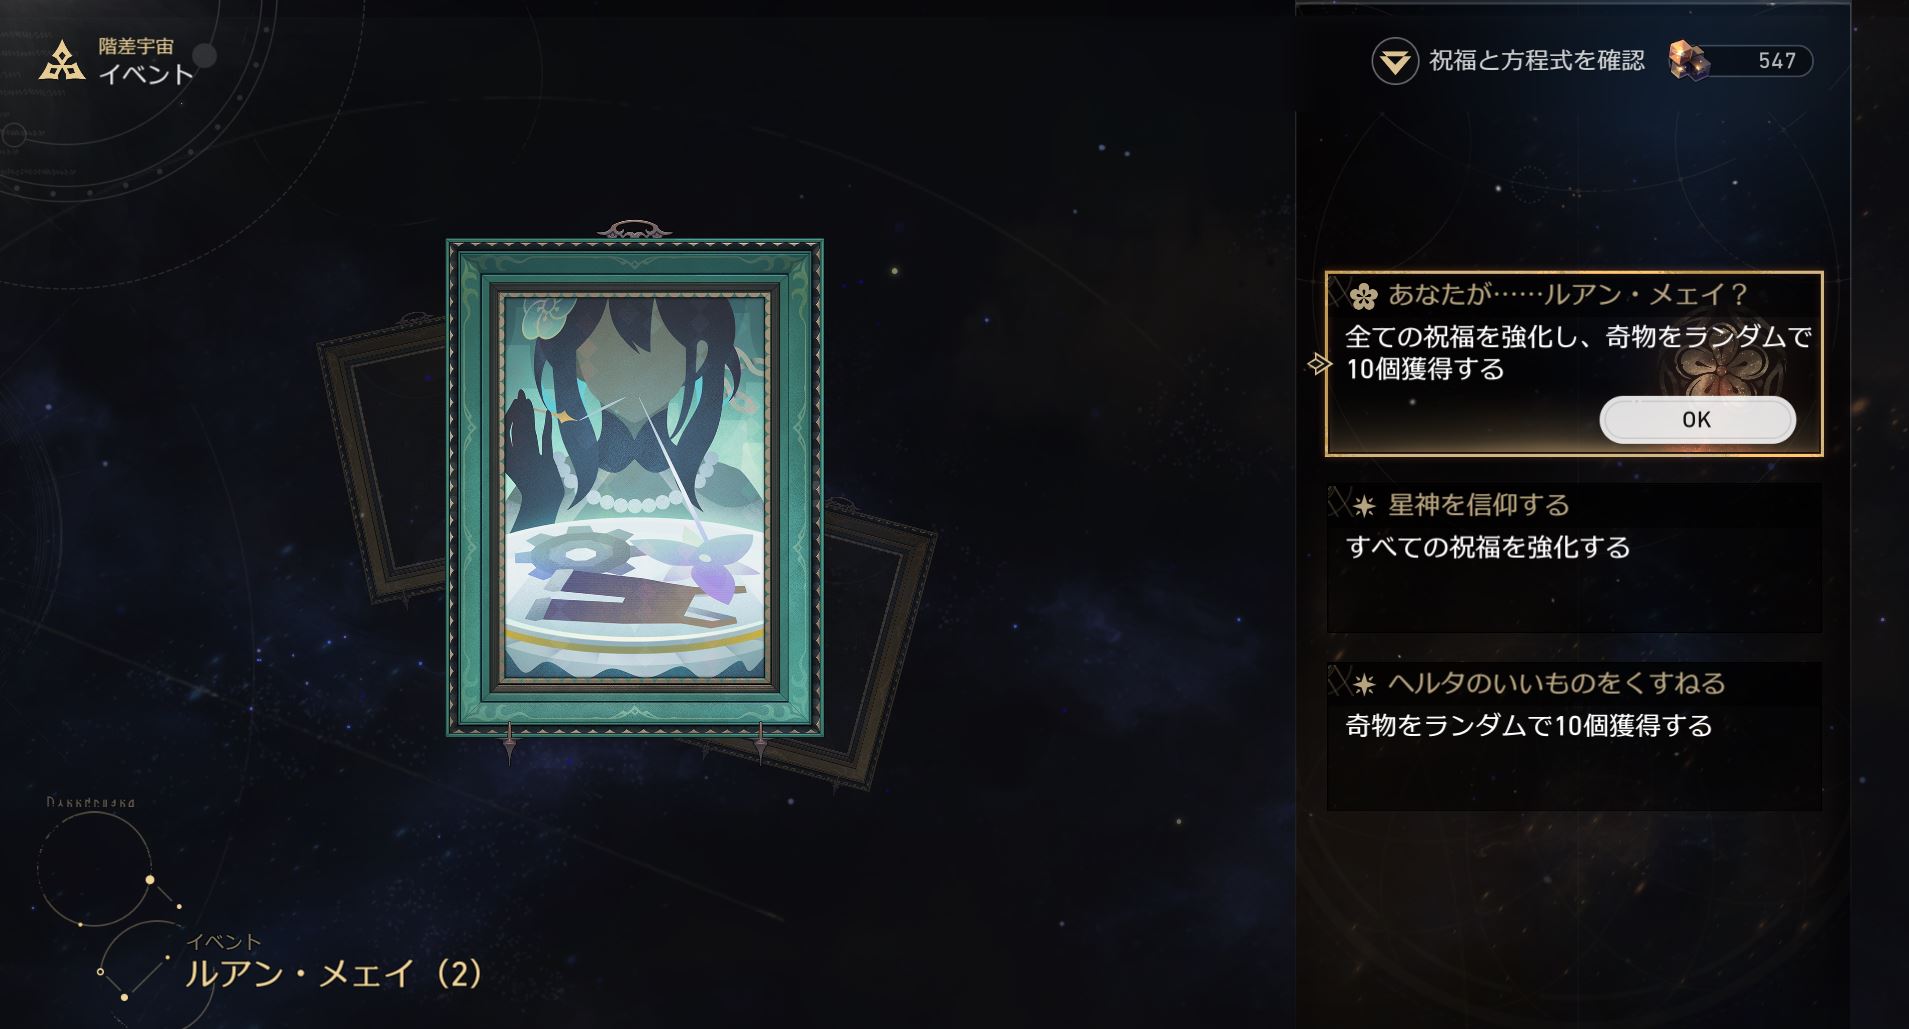Click the description 奇物をランダムで10個獲得する
Image resolution: width=1909 pixels, height=1029 pixels.
[1529, 726]
